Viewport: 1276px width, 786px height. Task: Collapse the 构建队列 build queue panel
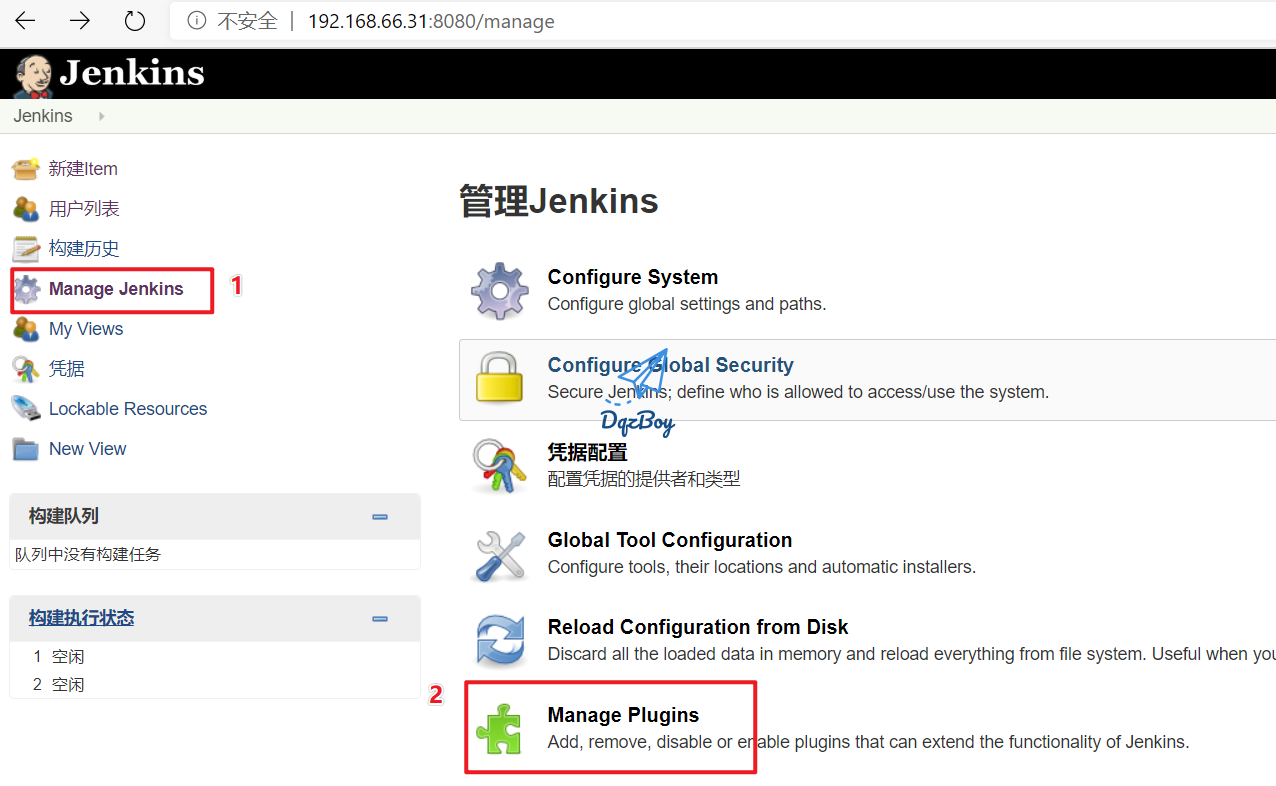click(x=380, y=517)
